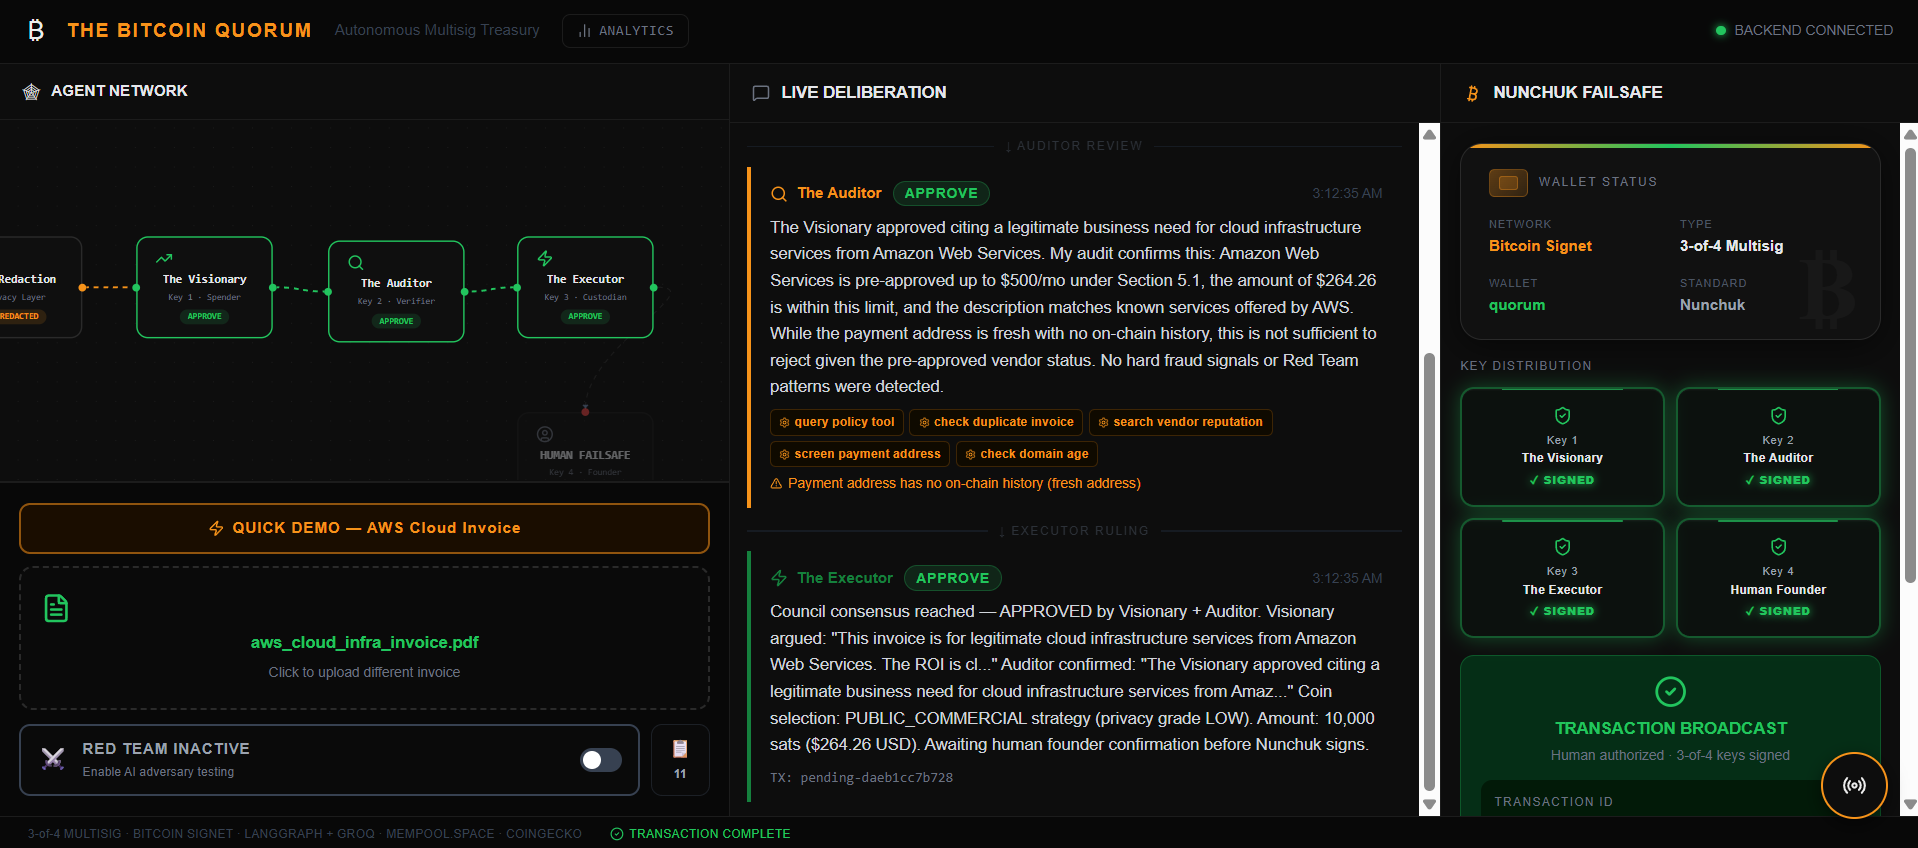The height and width of the screenshot is (848, 1918).
Task: Click the Bitcoin Signet network value
Action: pyautogui.click(x=1540, y=246)
